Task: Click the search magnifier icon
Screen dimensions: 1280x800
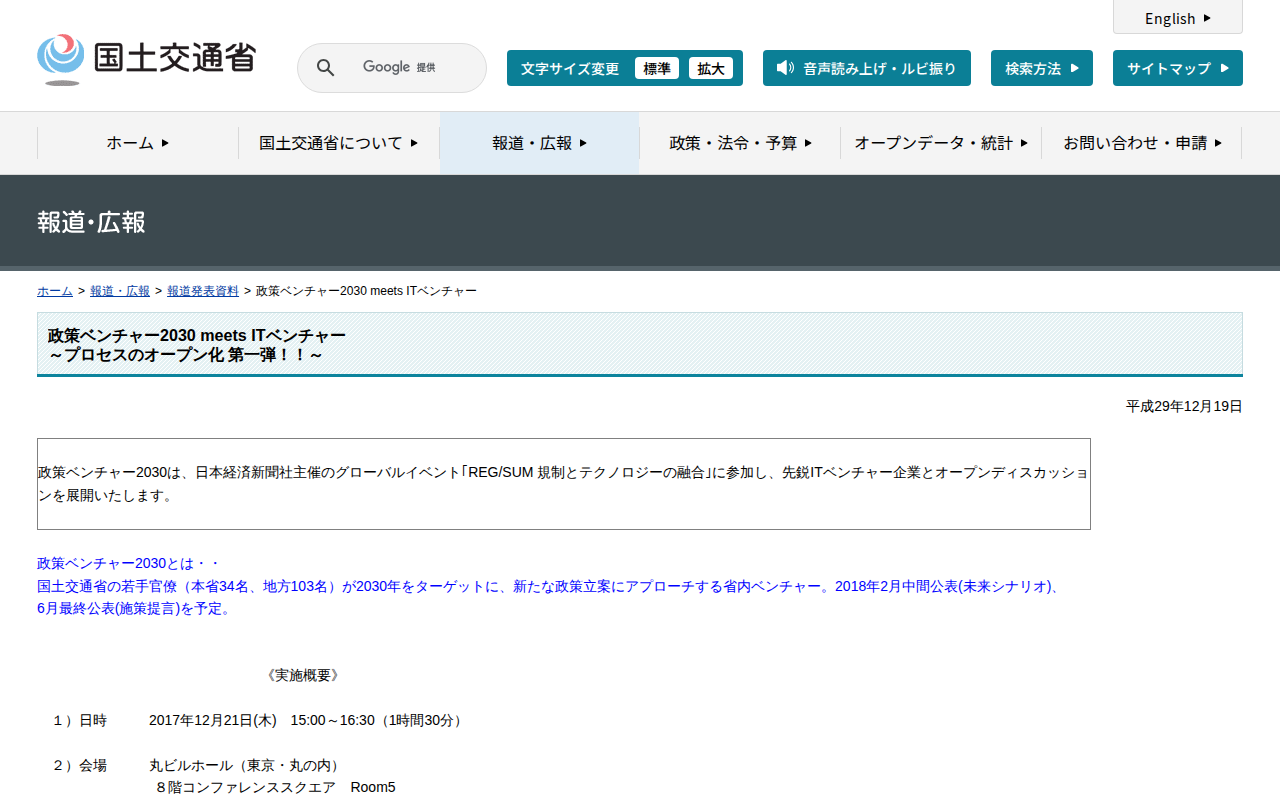Action: (x=325, y=68)
